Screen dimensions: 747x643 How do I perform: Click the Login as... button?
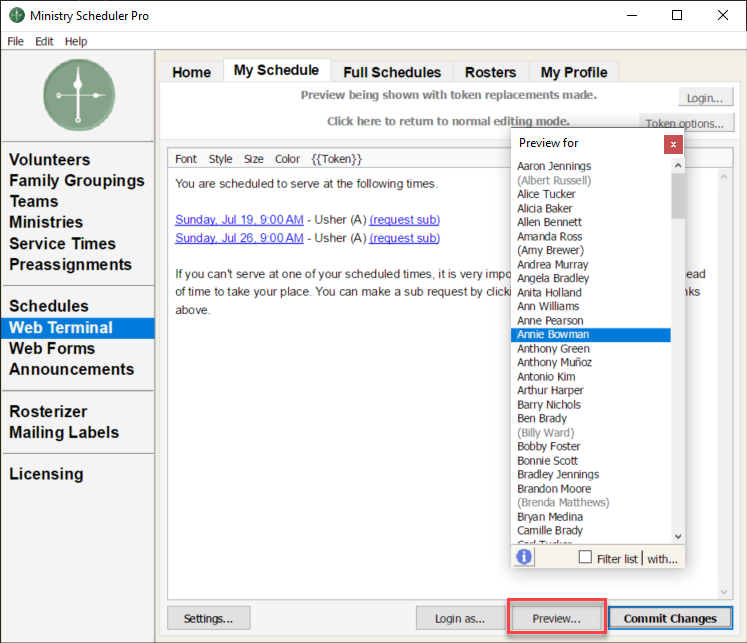pos(460,618)
